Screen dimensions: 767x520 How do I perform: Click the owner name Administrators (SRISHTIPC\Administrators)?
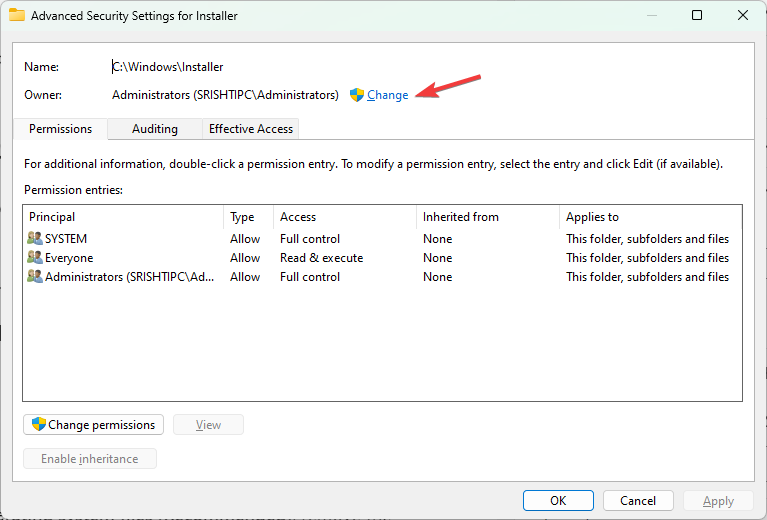pos(225,95)
